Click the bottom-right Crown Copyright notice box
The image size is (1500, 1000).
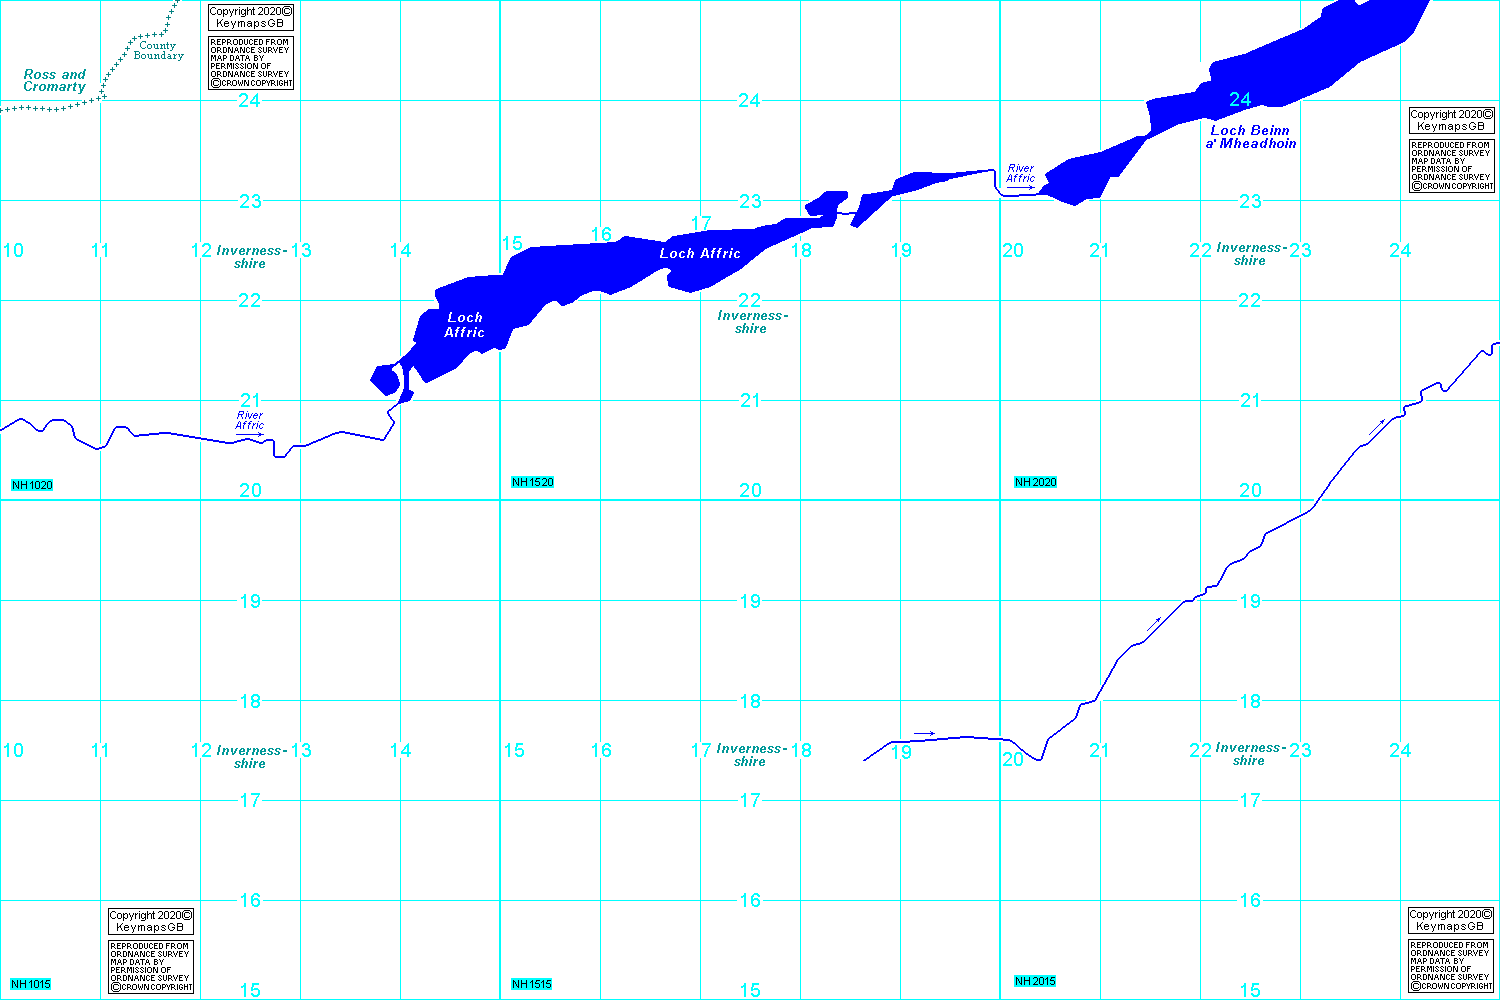[1450, 966]
